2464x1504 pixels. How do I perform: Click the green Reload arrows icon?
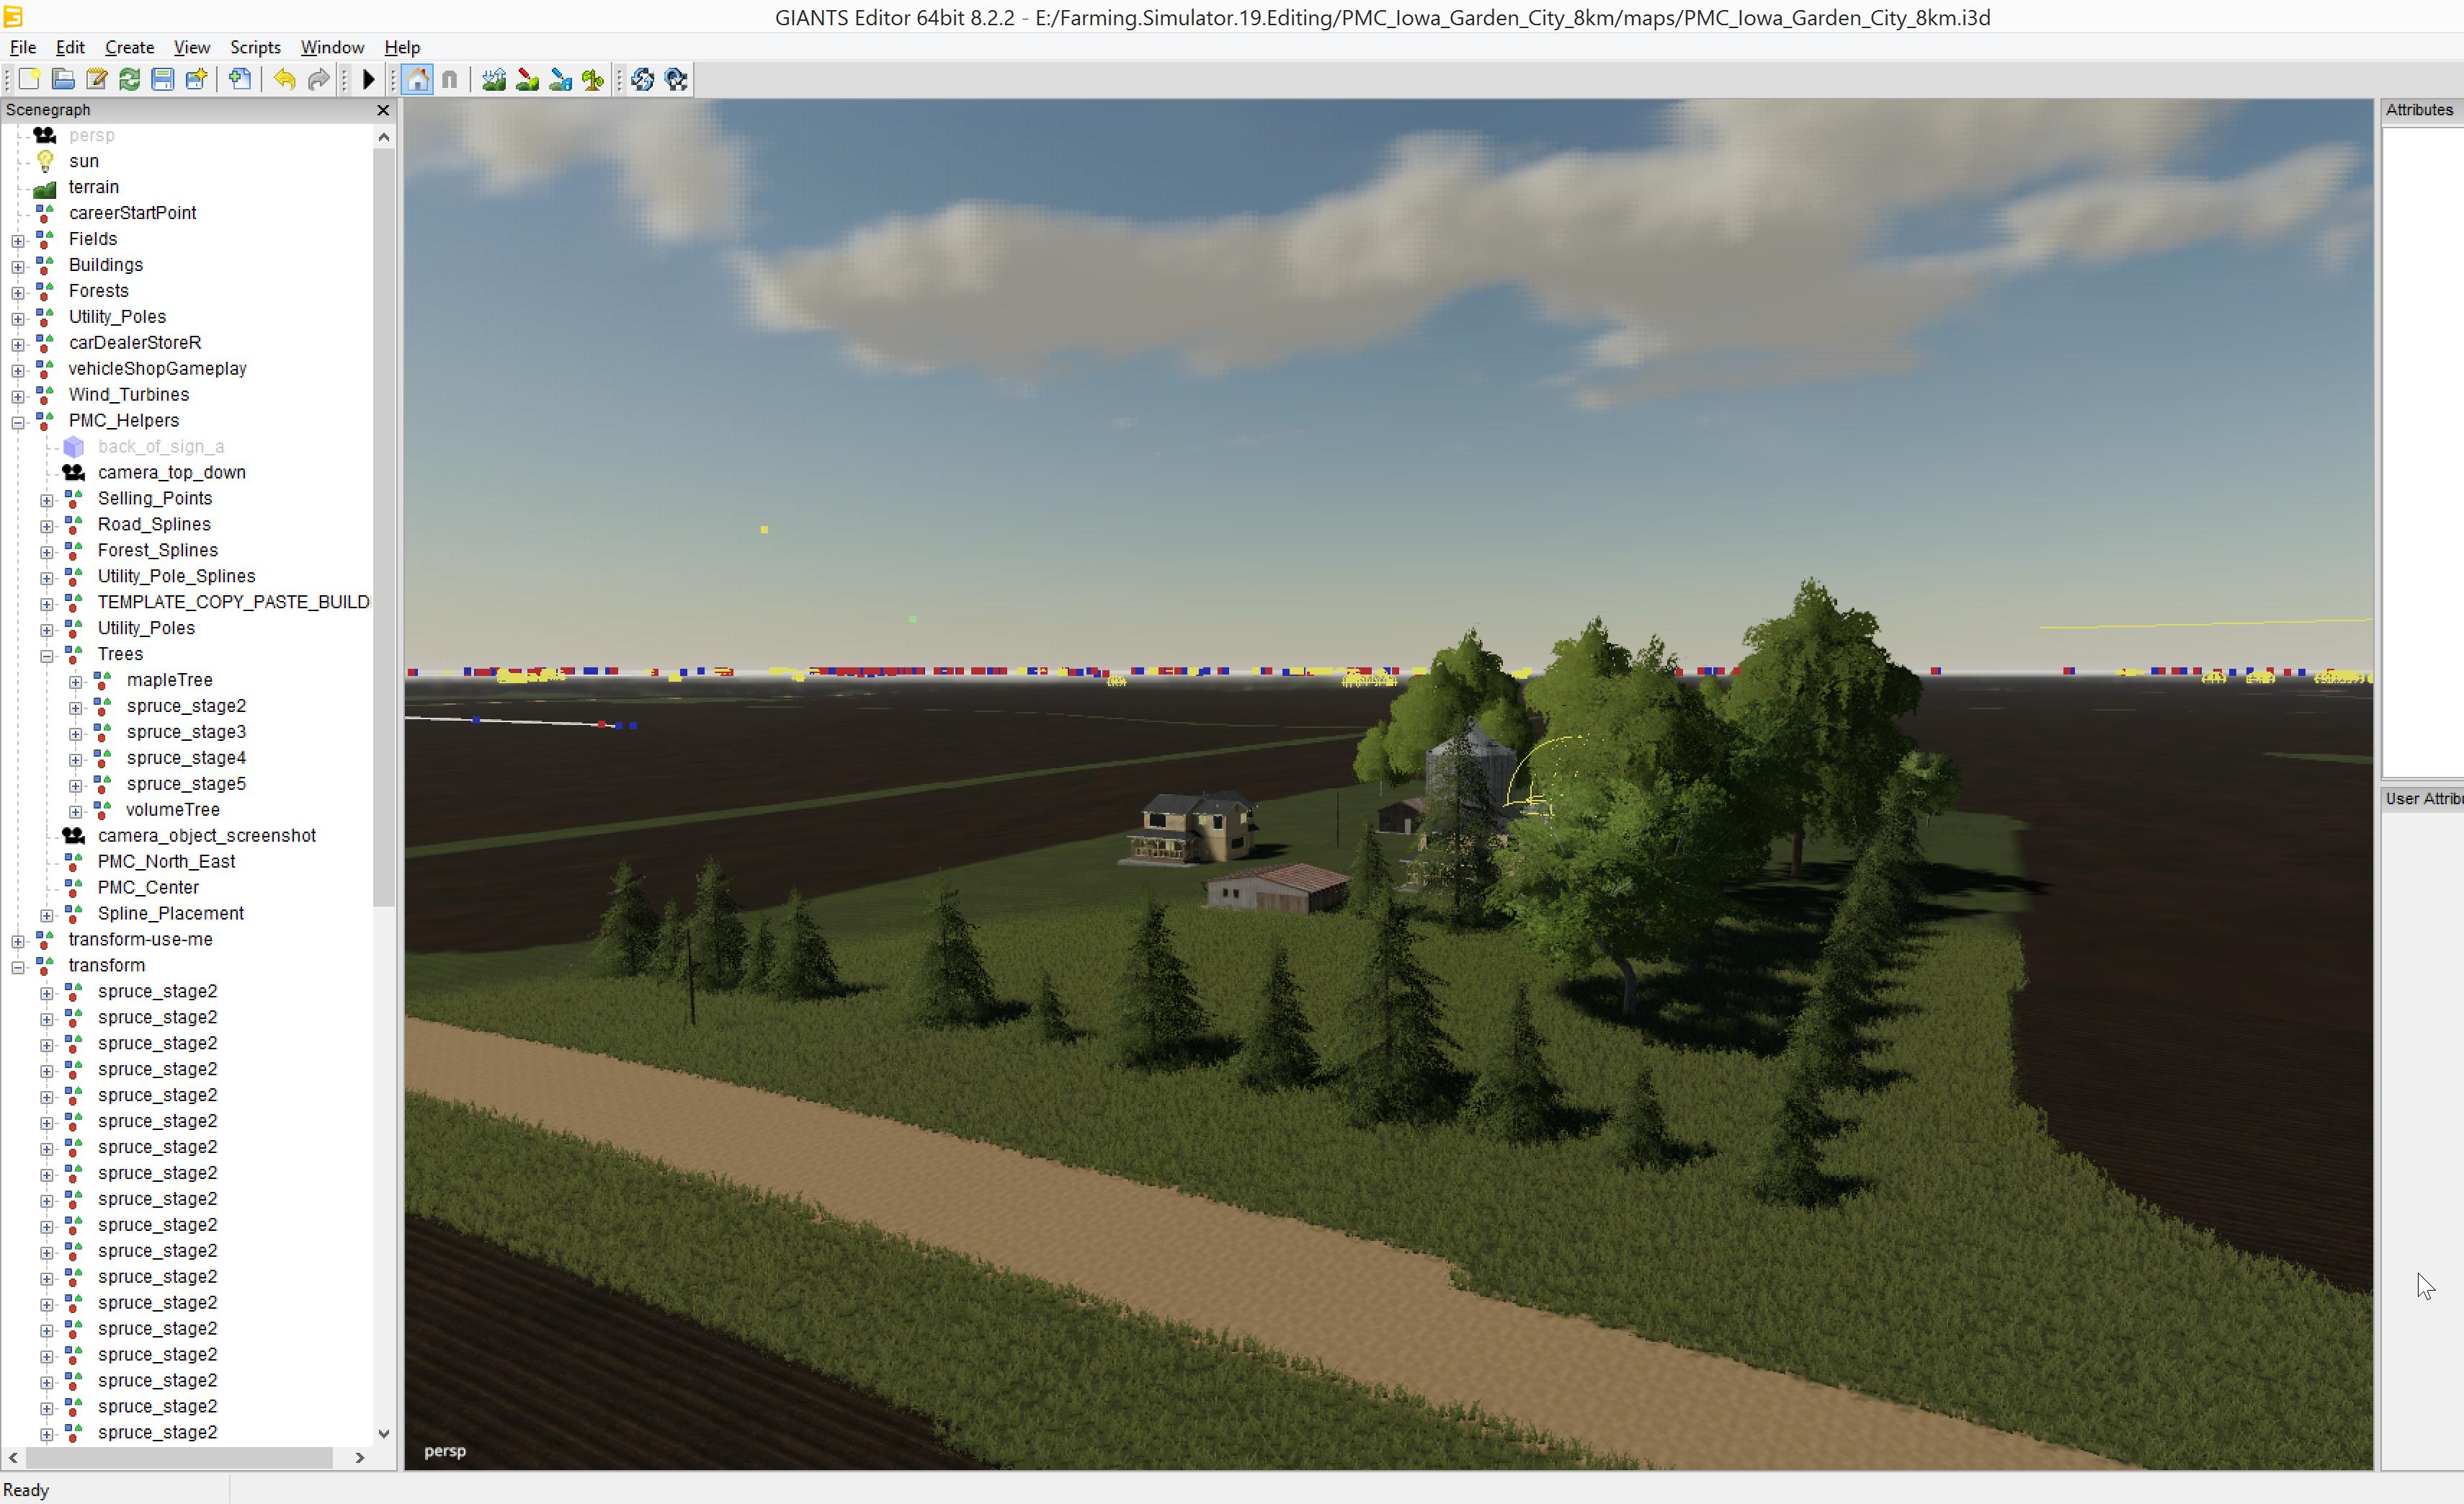pyautogui.click(x=129, y=79)
